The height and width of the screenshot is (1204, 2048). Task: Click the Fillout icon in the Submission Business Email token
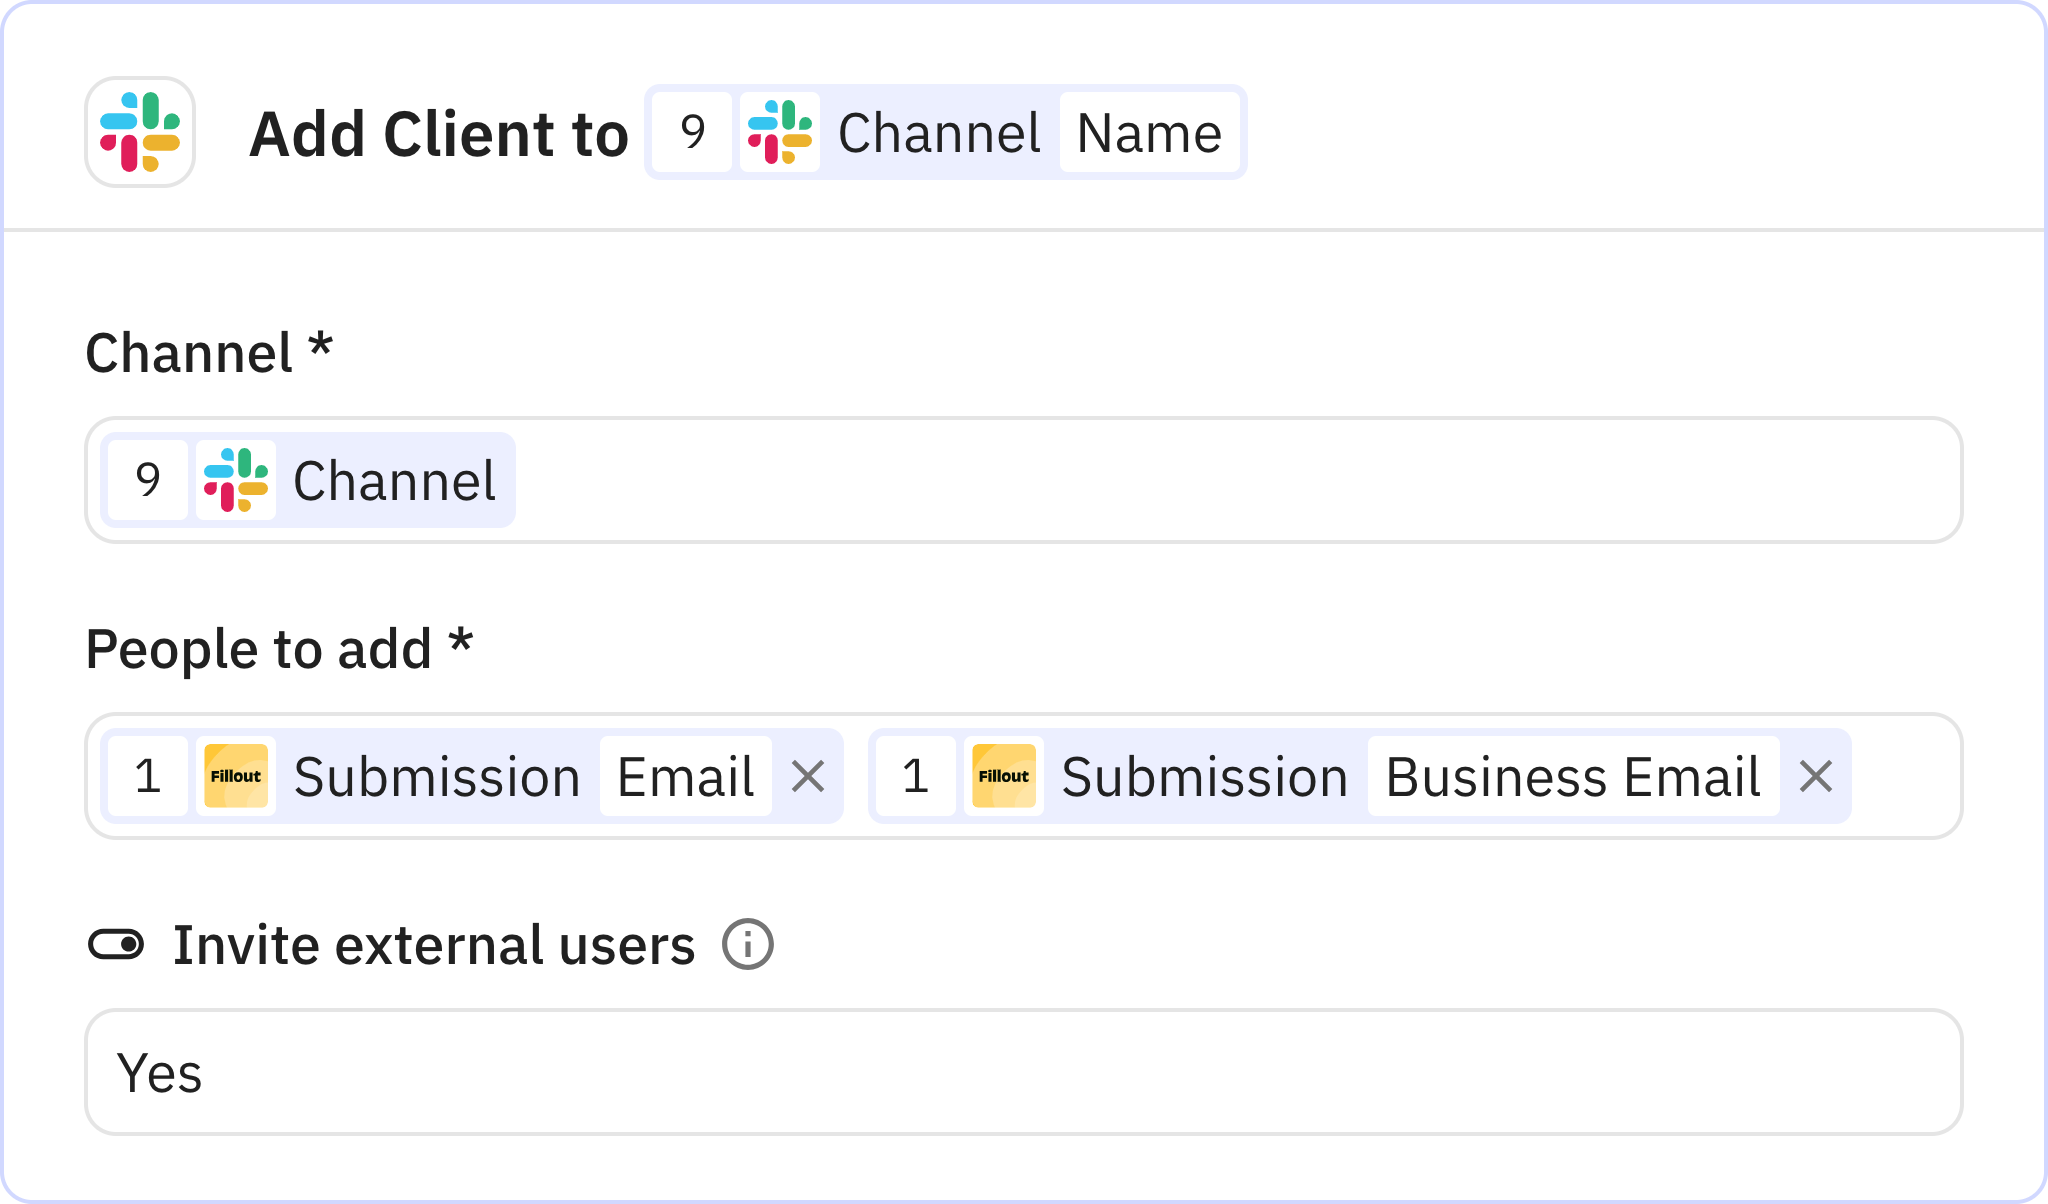point(1004,776)
